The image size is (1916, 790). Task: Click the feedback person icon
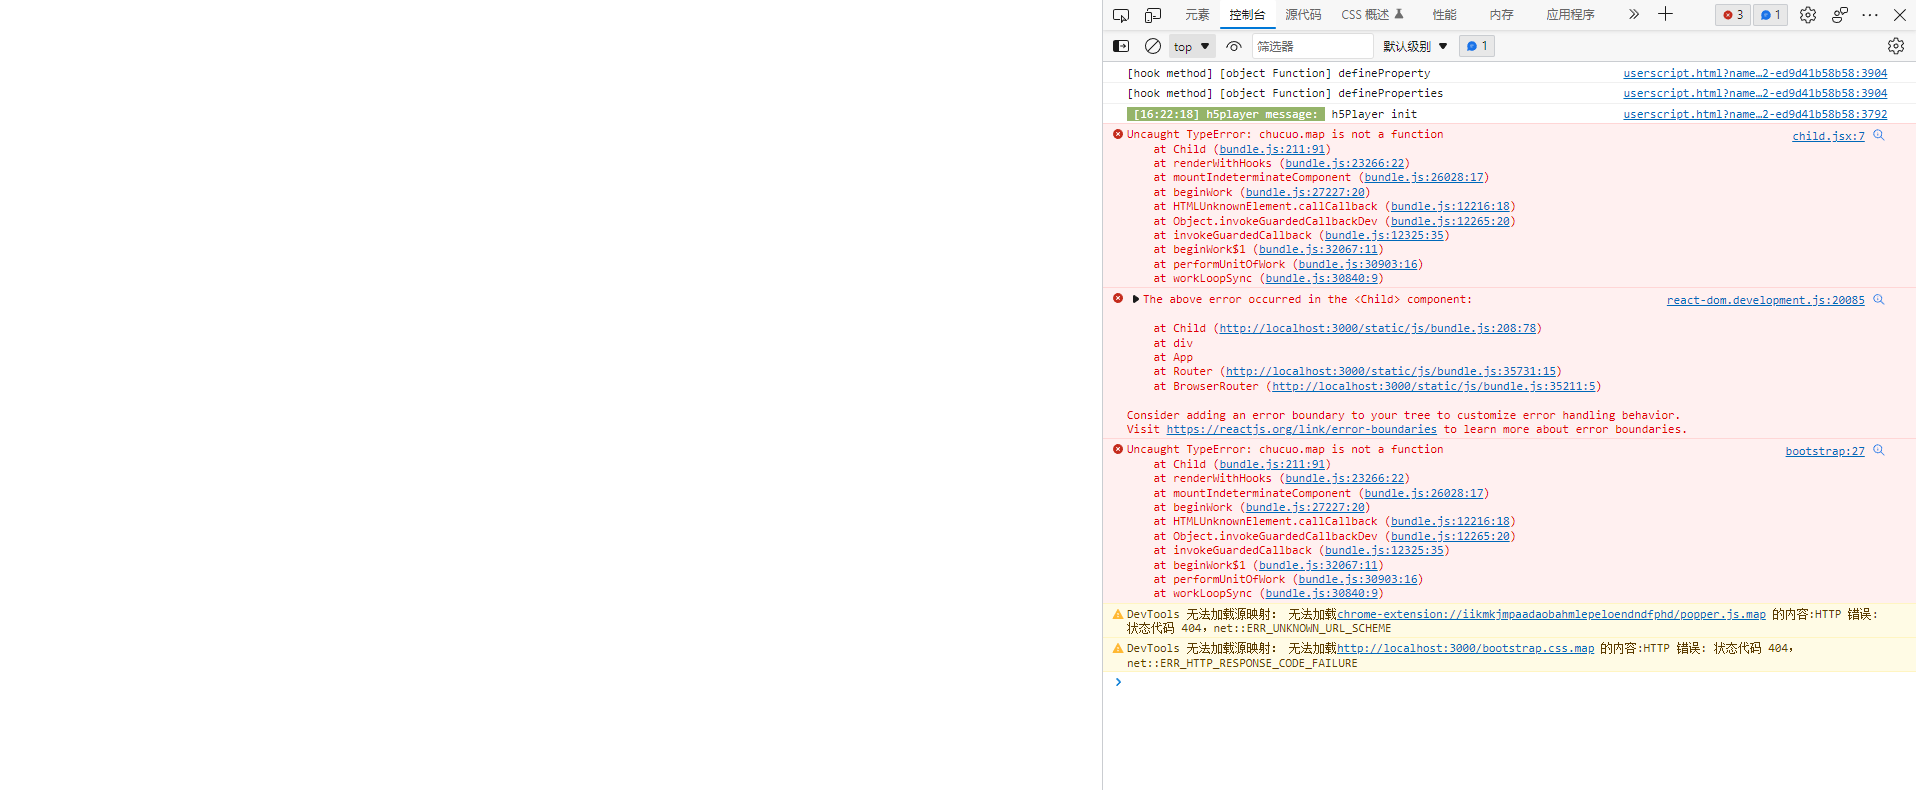(x=1839, y=15)
